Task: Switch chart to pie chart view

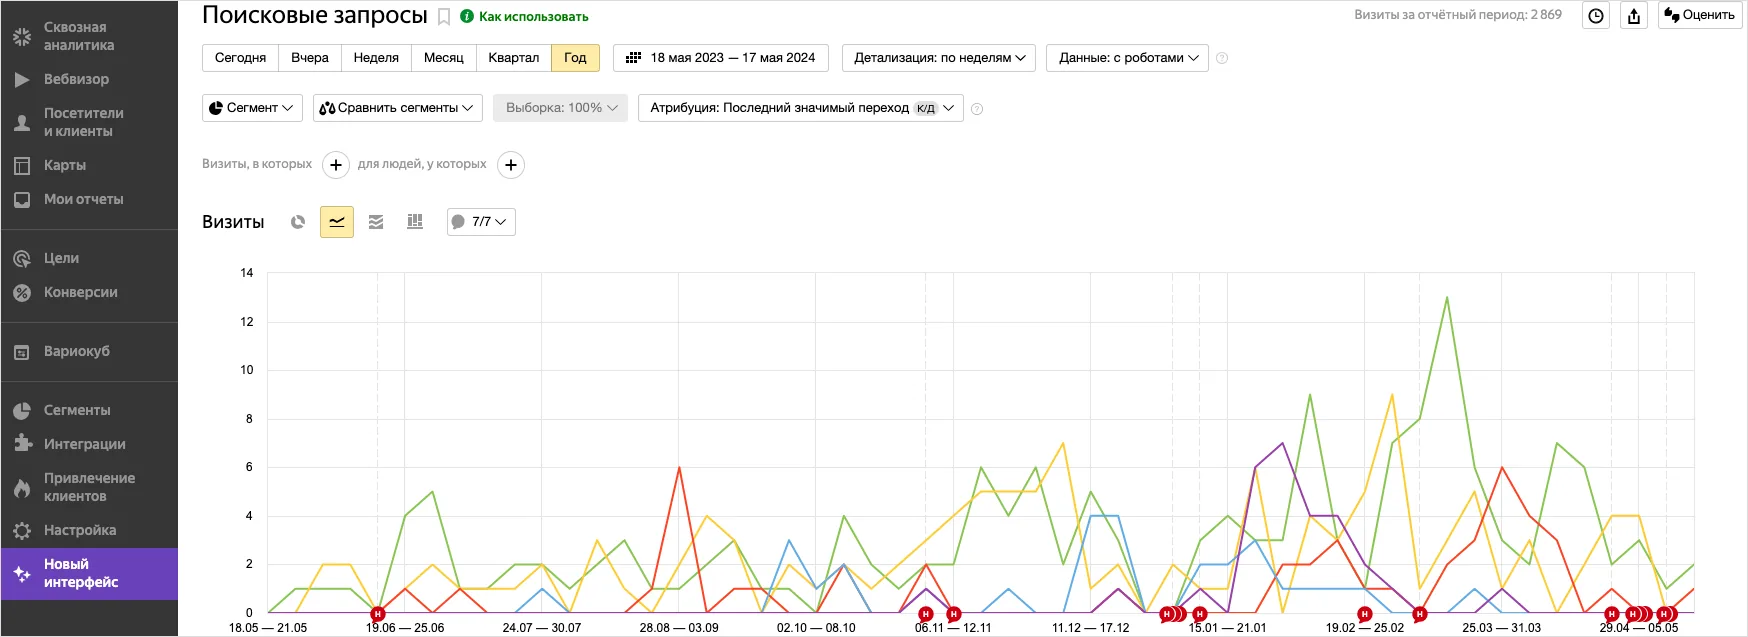Action: (x=298, y=222)
